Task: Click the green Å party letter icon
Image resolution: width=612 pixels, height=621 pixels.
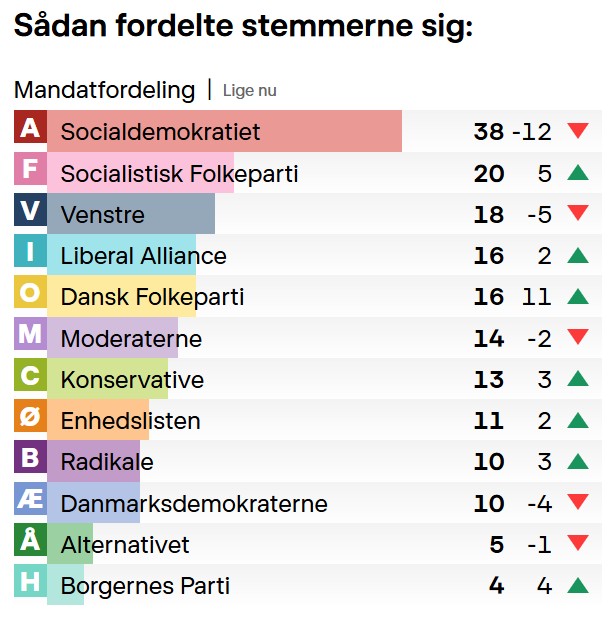Action: coord(30,541)
